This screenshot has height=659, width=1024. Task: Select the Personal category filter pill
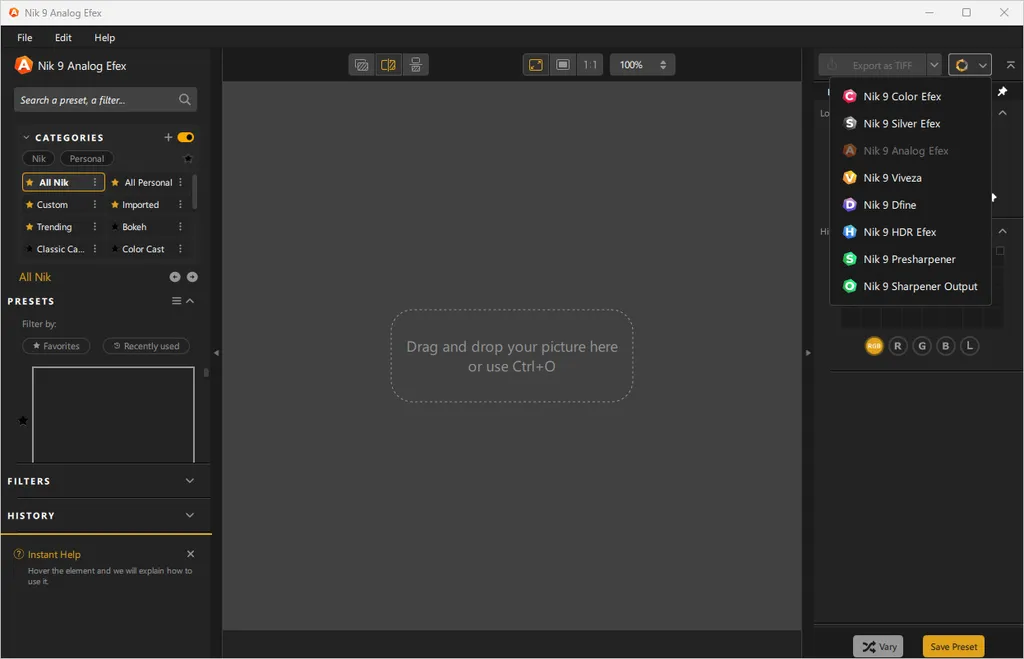pyautogui.click(x=87, y=159)
